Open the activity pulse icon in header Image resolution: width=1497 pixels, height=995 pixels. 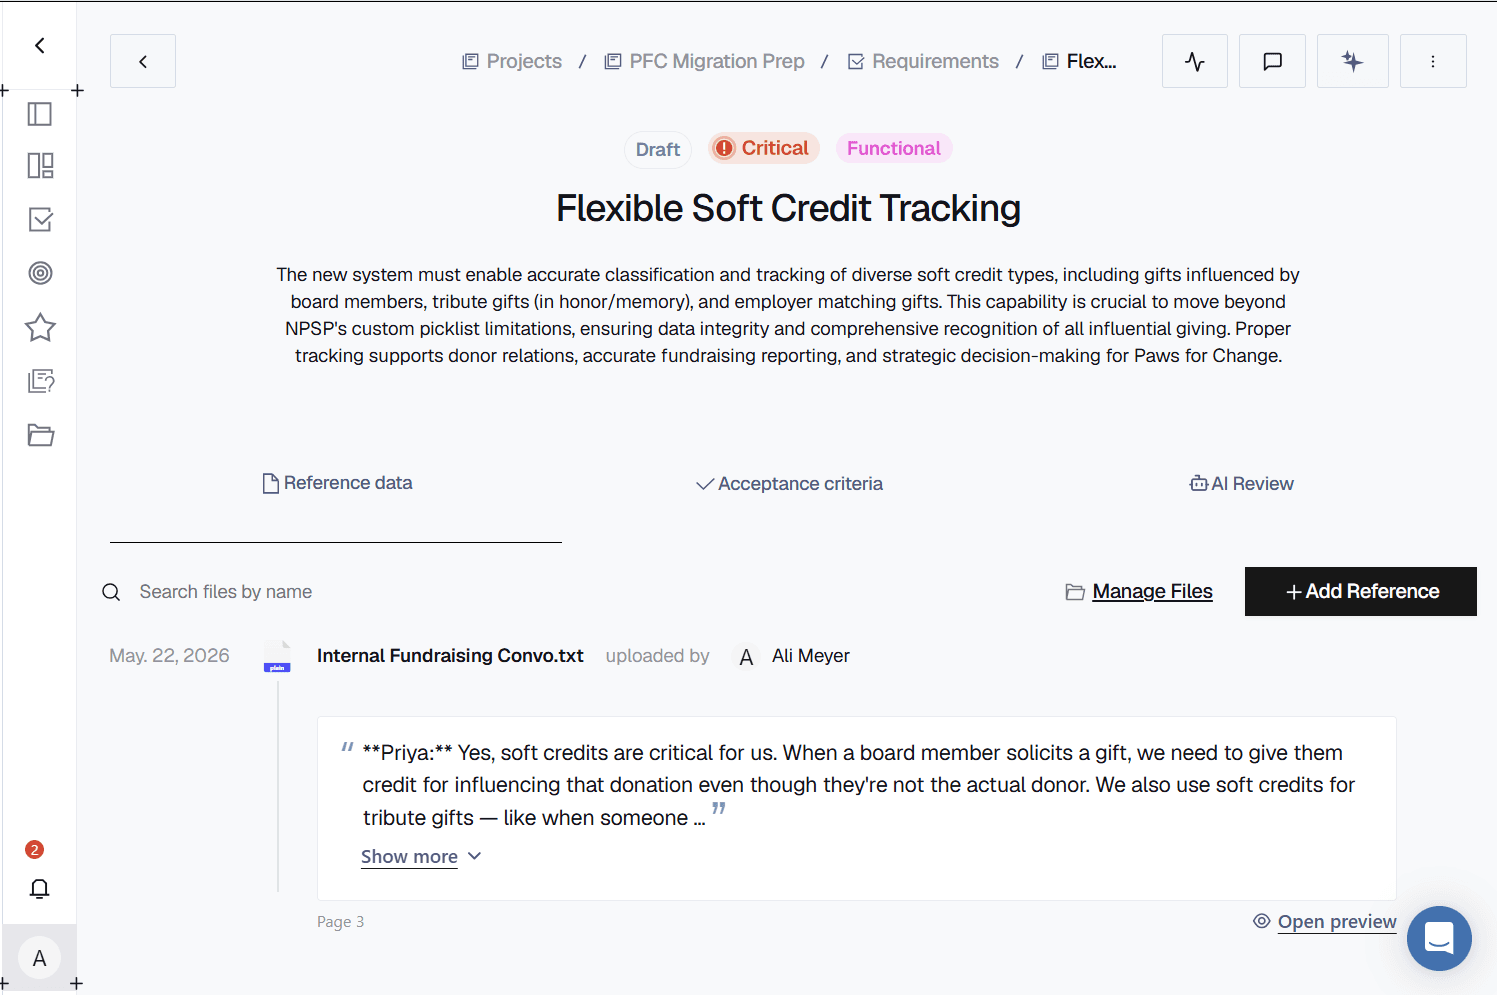[x=1194, y=61]
